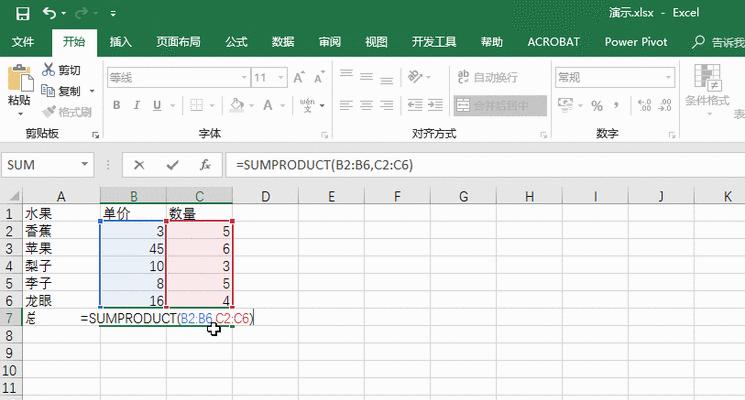This screenshot has height=400, width=745.
Task: Open the clipboard pane launcher
Action: pos(95,135)
